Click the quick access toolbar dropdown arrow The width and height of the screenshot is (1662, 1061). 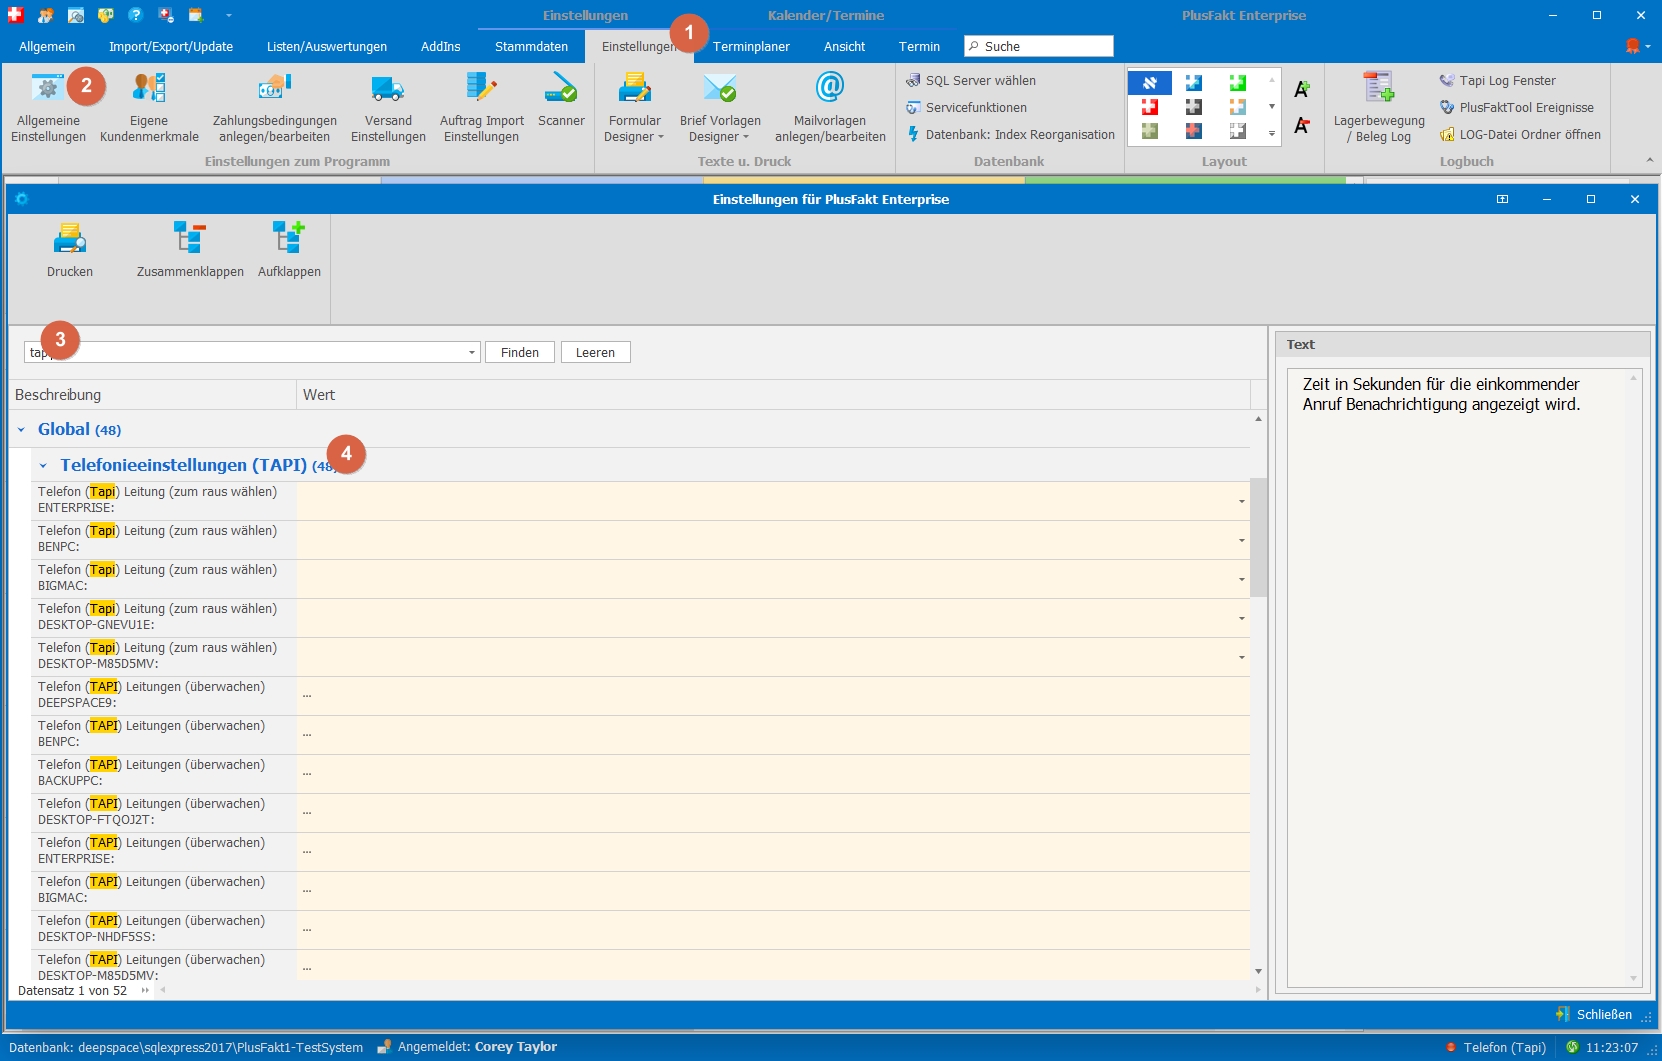pyautogui.click(x=228, y=15)
